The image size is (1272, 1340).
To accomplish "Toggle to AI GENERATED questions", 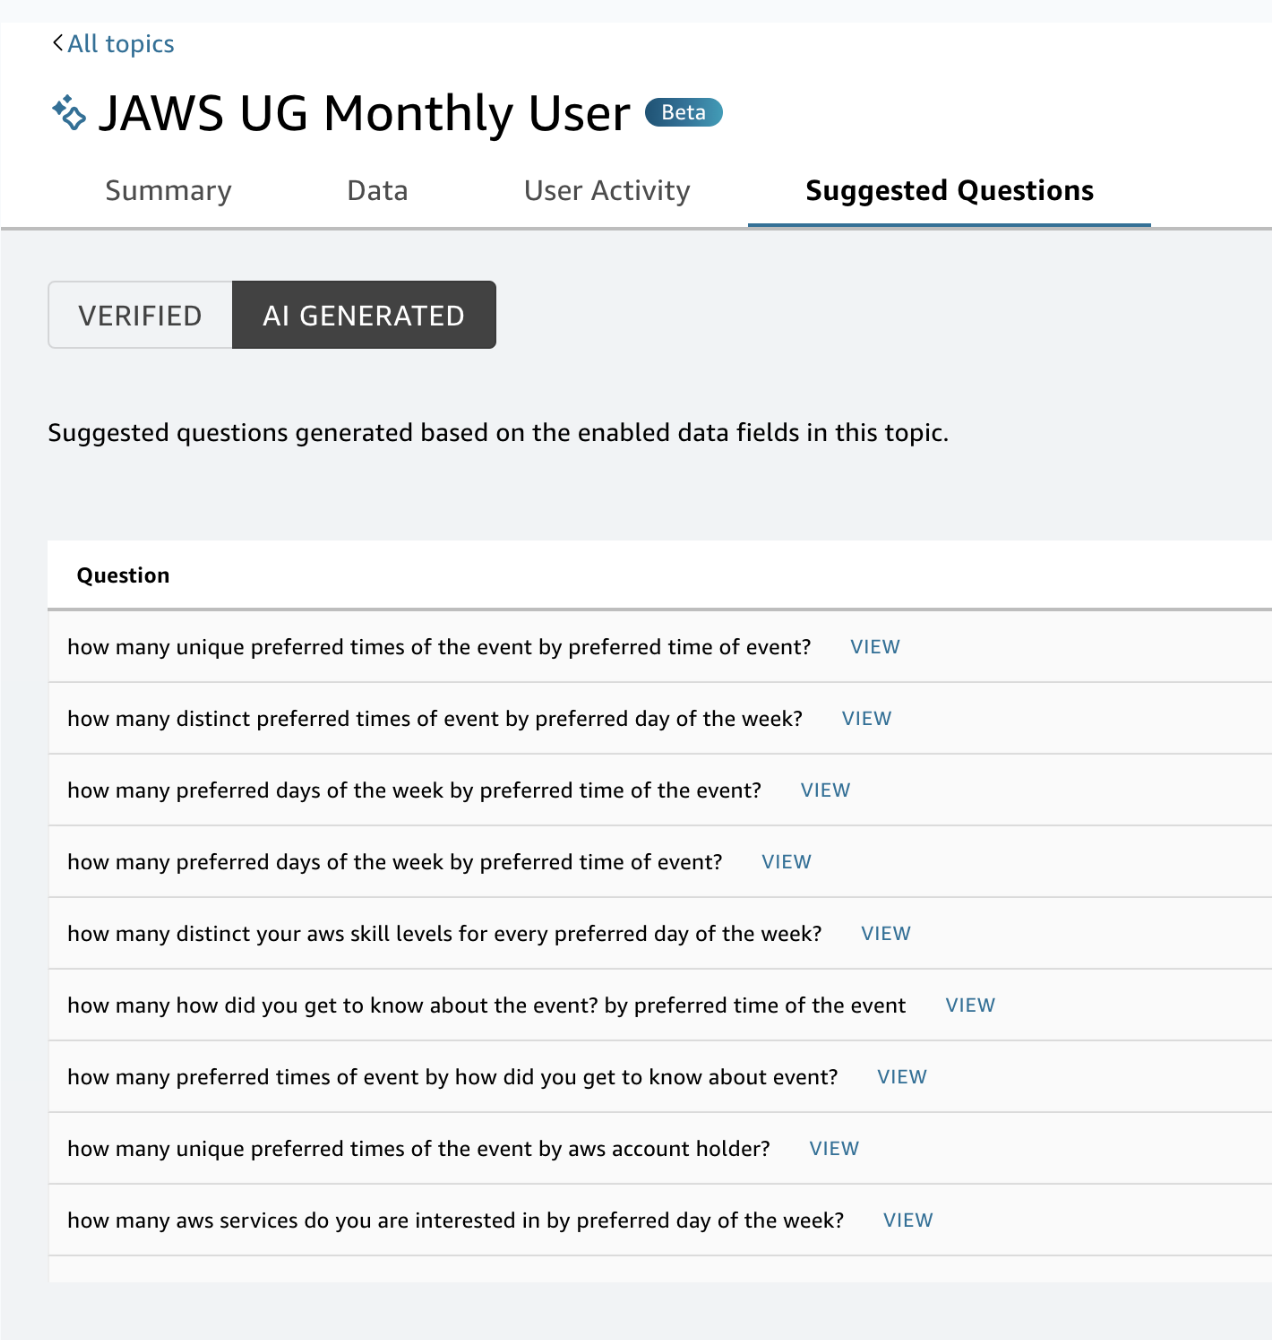I will (x=363, y=315).
